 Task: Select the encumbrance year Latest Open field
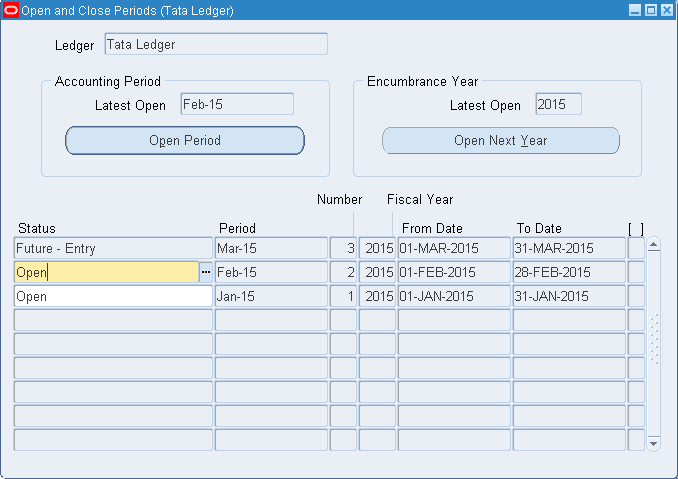point(558,105)
